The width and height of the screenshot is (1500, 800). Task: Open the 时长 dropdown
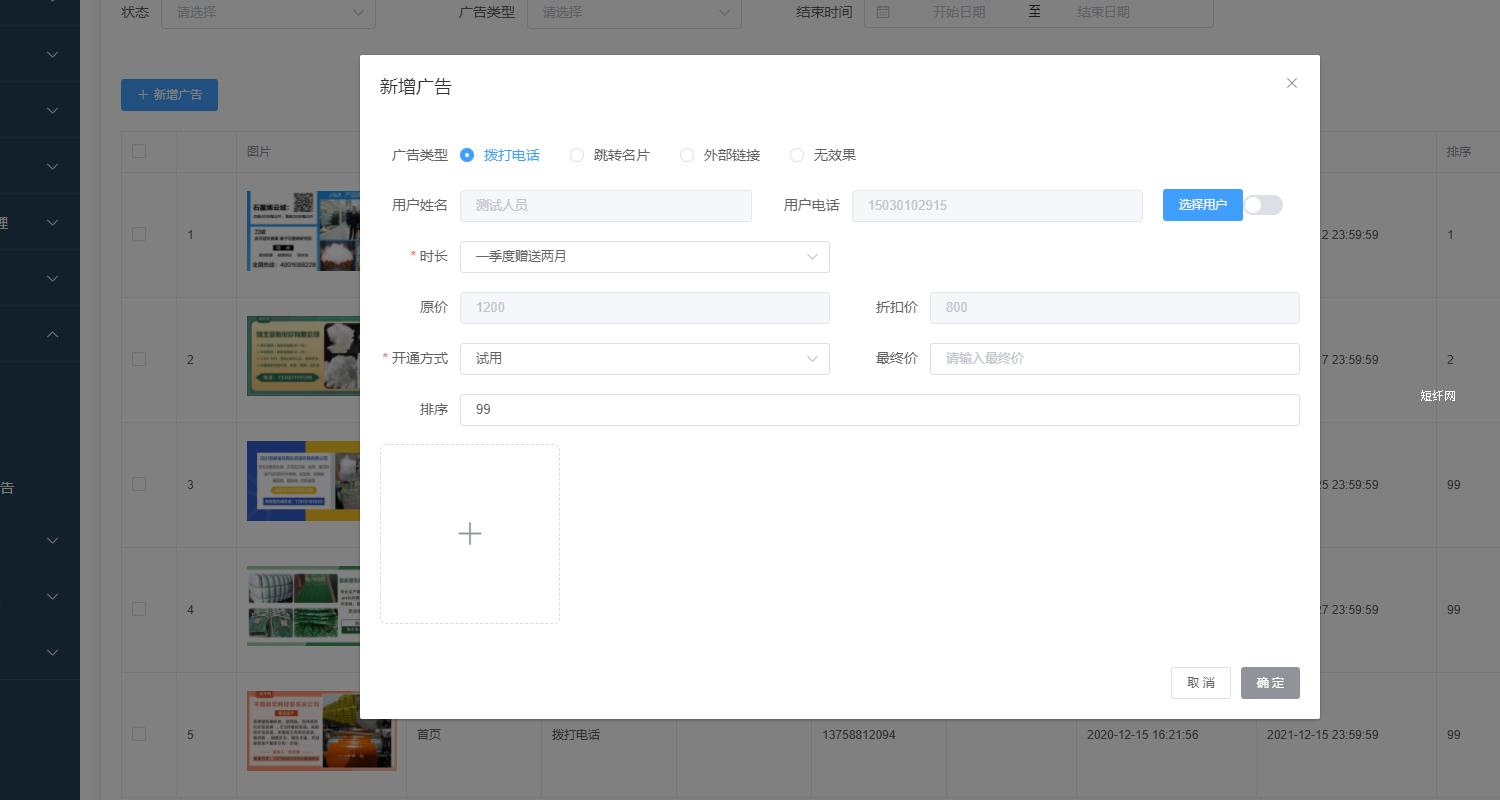[x=644, y=256]
